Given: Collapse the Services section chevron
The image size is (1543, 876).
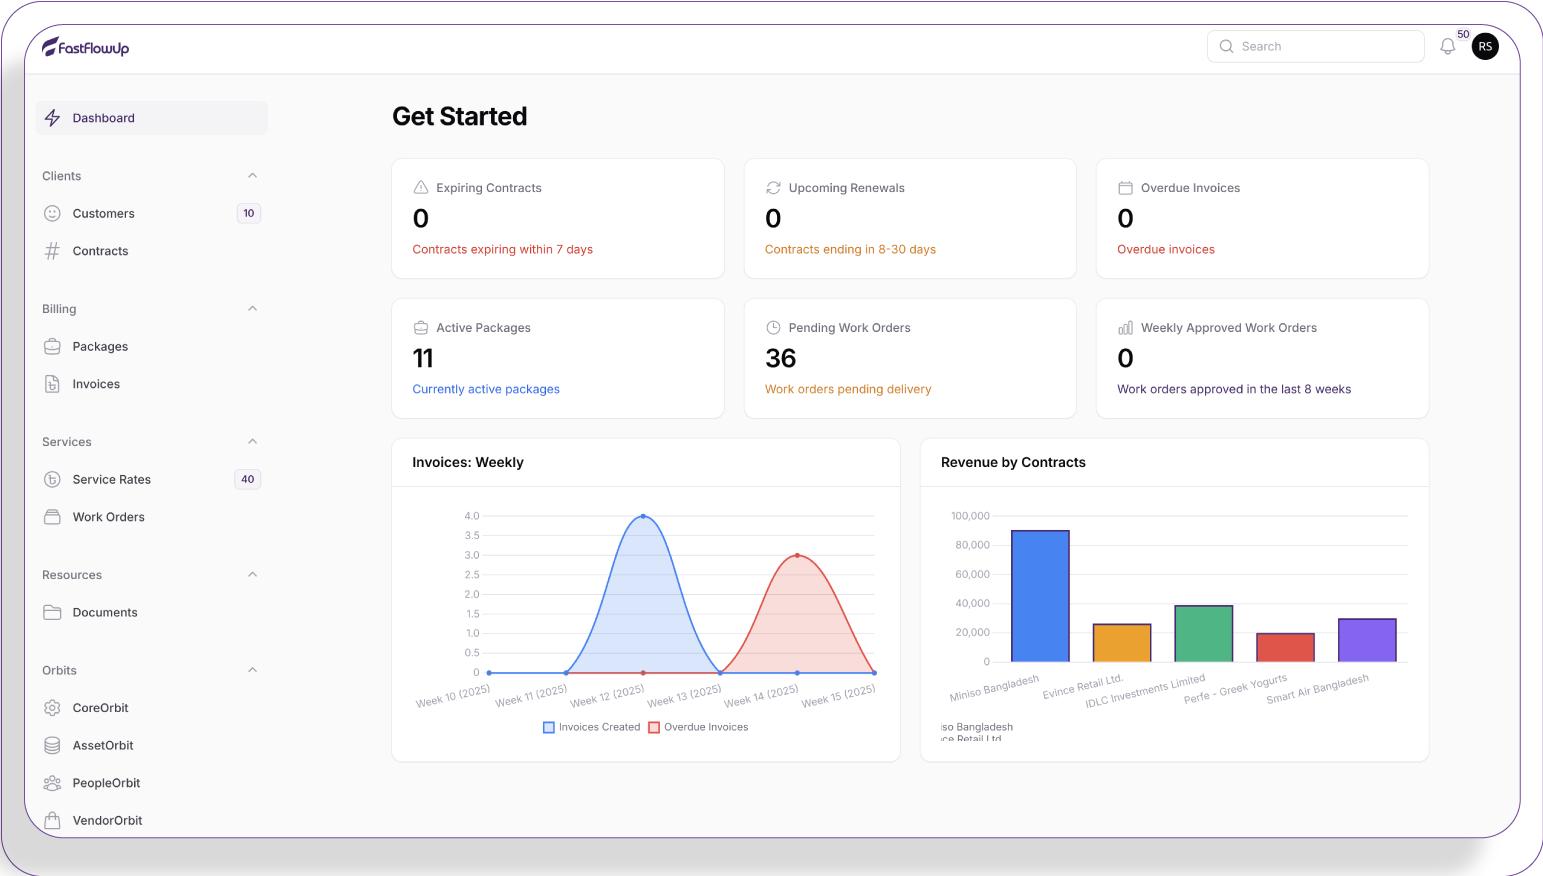Looking at the screenshot, I should [x=252, y=442].
